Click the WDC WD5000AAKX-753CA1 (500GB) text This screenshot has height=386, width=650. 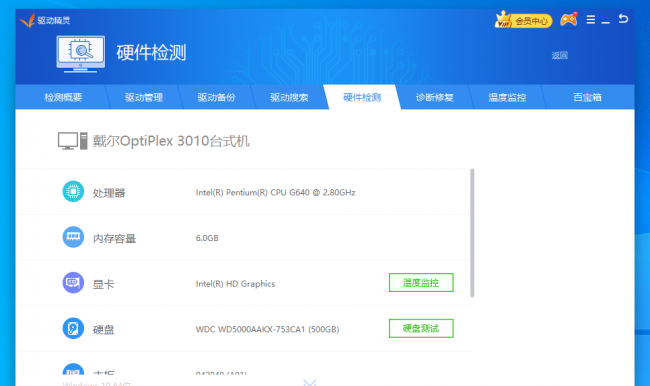[267, 329]
